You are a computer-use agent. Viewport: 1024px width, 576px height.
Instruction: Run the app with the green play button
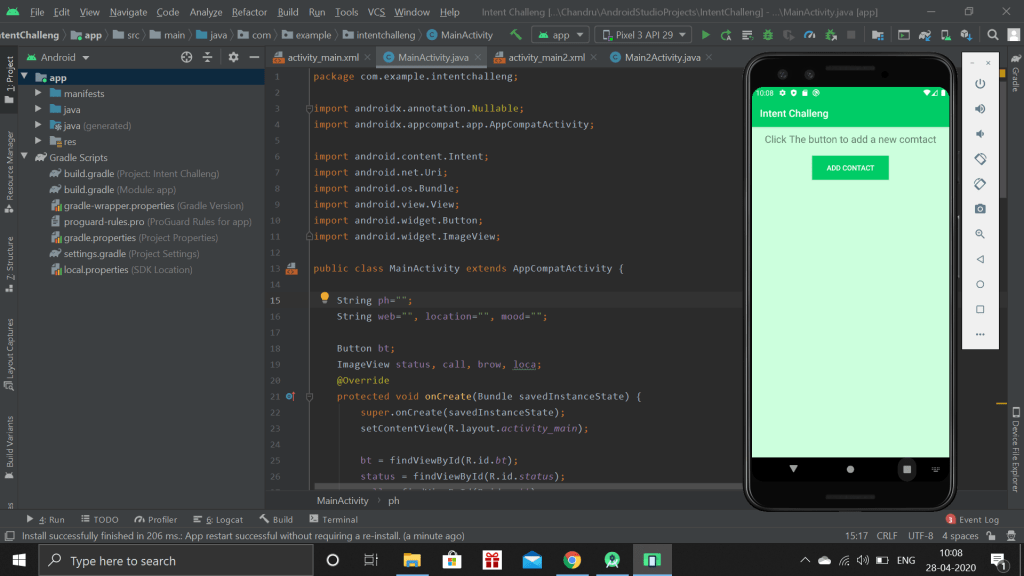point(706,35)
